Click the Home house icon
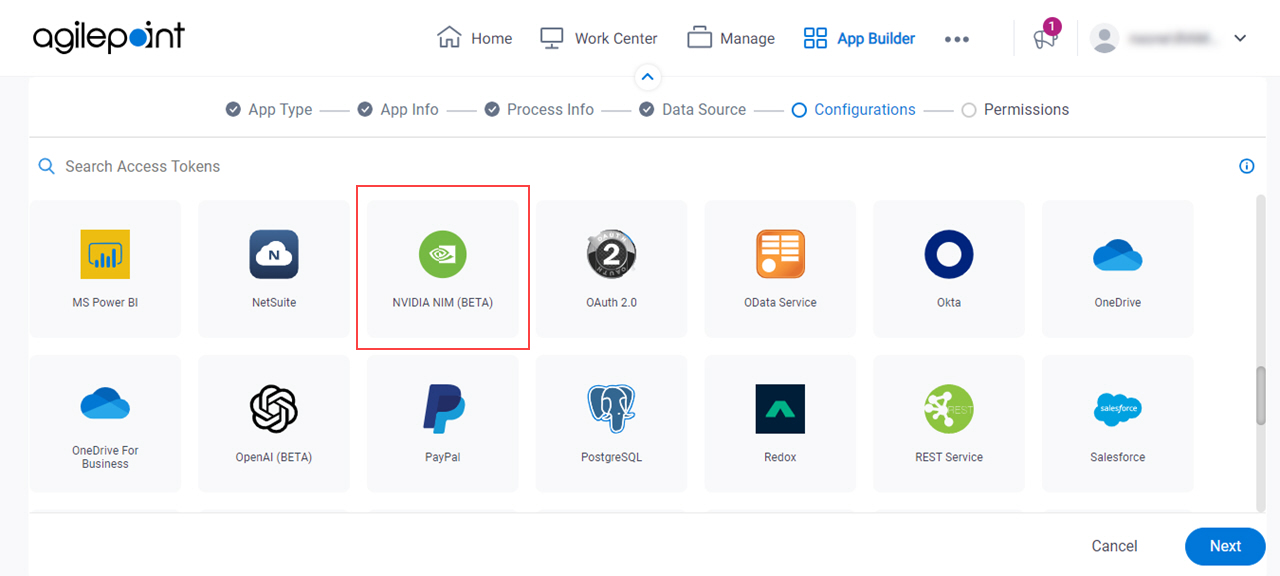Screen dimensions: 1280x576 pyautogui.click(x=449, y=38)
